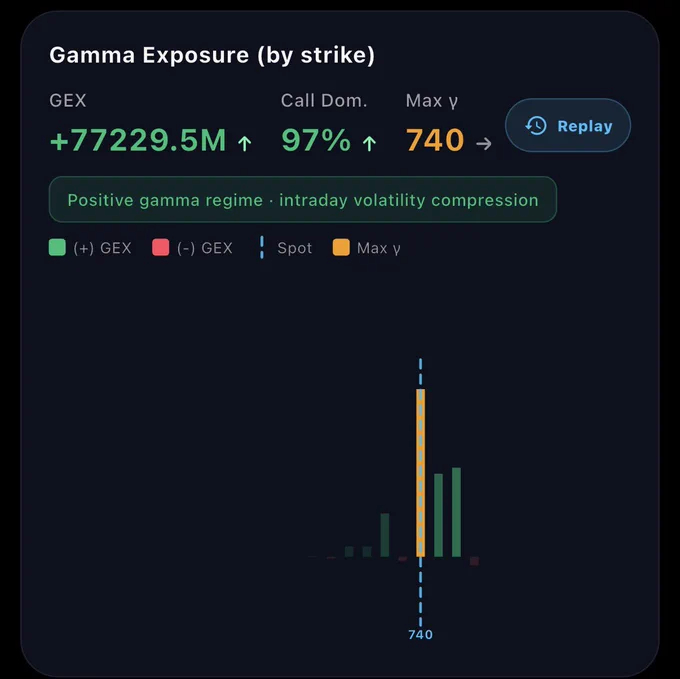680x679 pixels.
Task: Select the 97% Call Dom. value
Action: pyautogui.click(x=316, y=140)
